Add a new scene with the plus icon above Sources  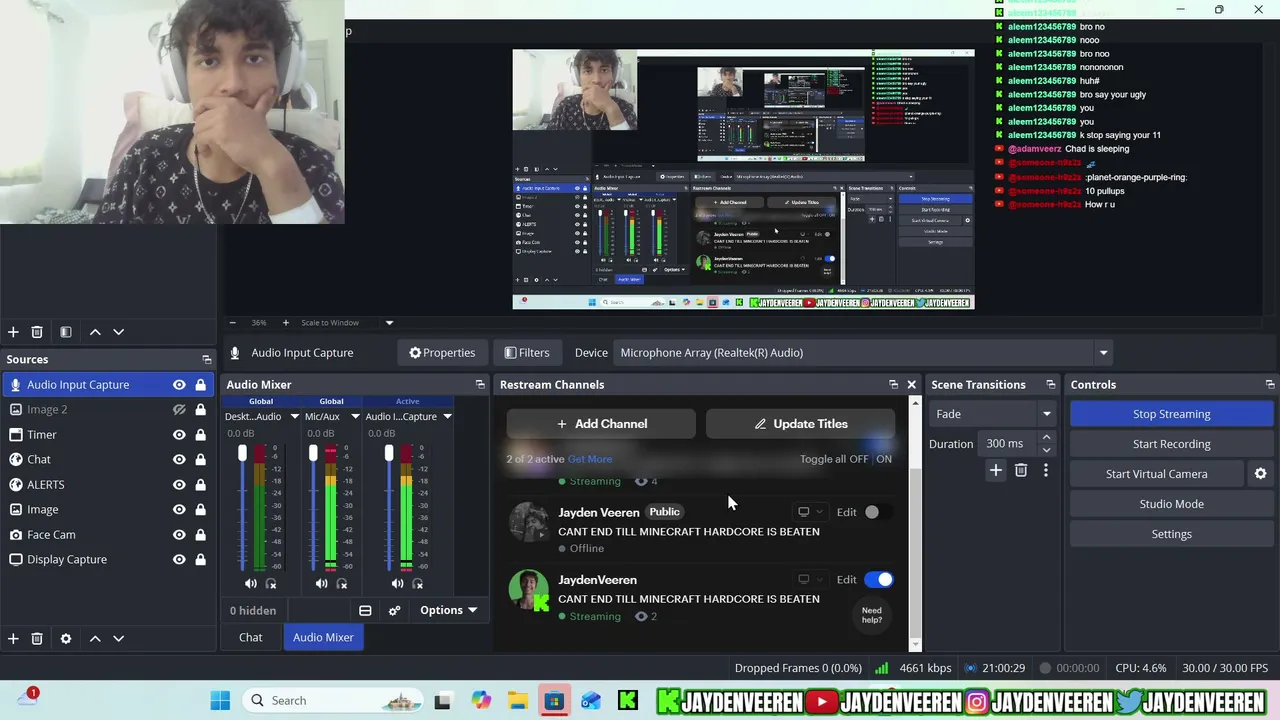[13, 332]
